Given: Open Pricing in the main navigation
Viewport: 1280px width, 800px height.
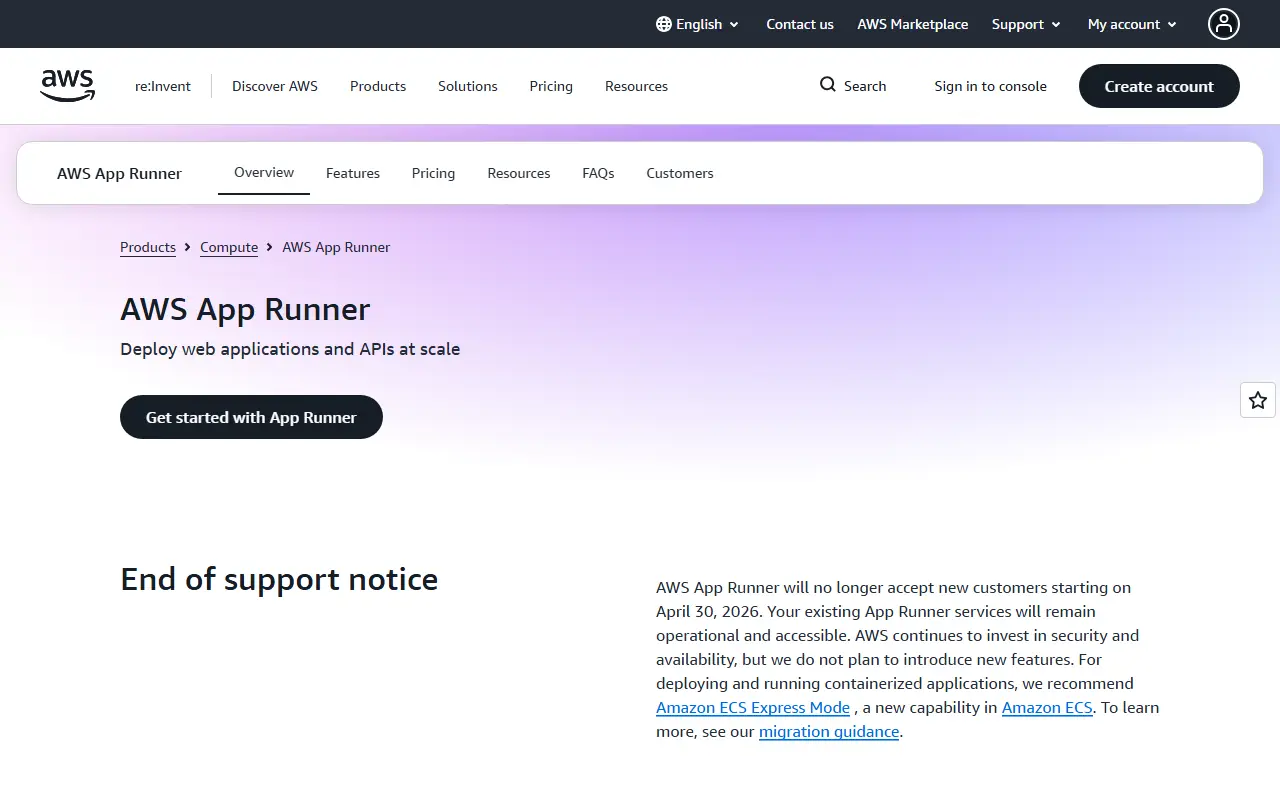Looking at the screenshot, I should click(x=551, y=86).
